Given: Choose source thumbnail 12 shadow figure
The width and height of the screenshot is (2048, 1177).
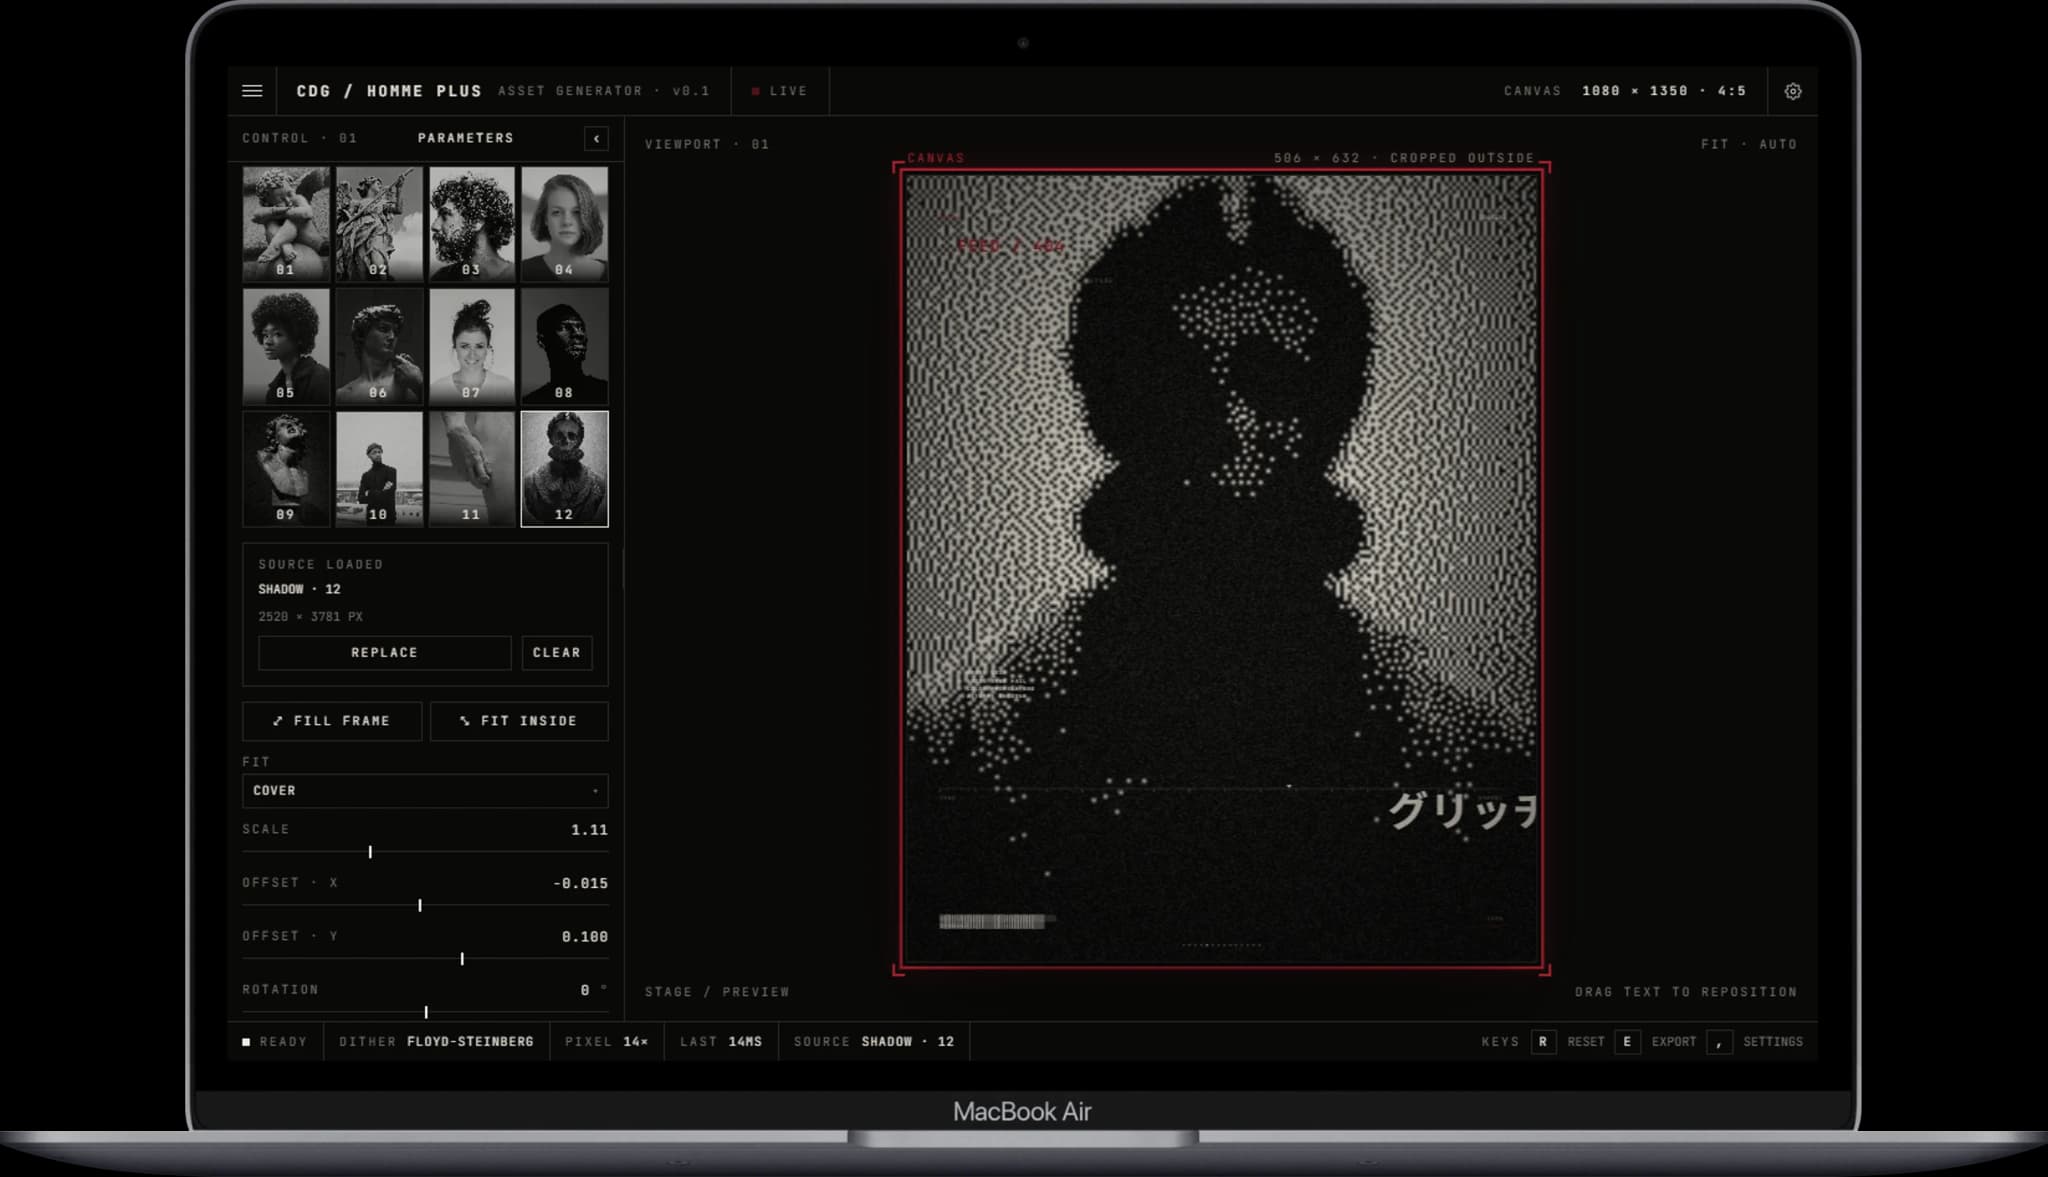Looking at the screenshot, I should [x=564, y=469].
